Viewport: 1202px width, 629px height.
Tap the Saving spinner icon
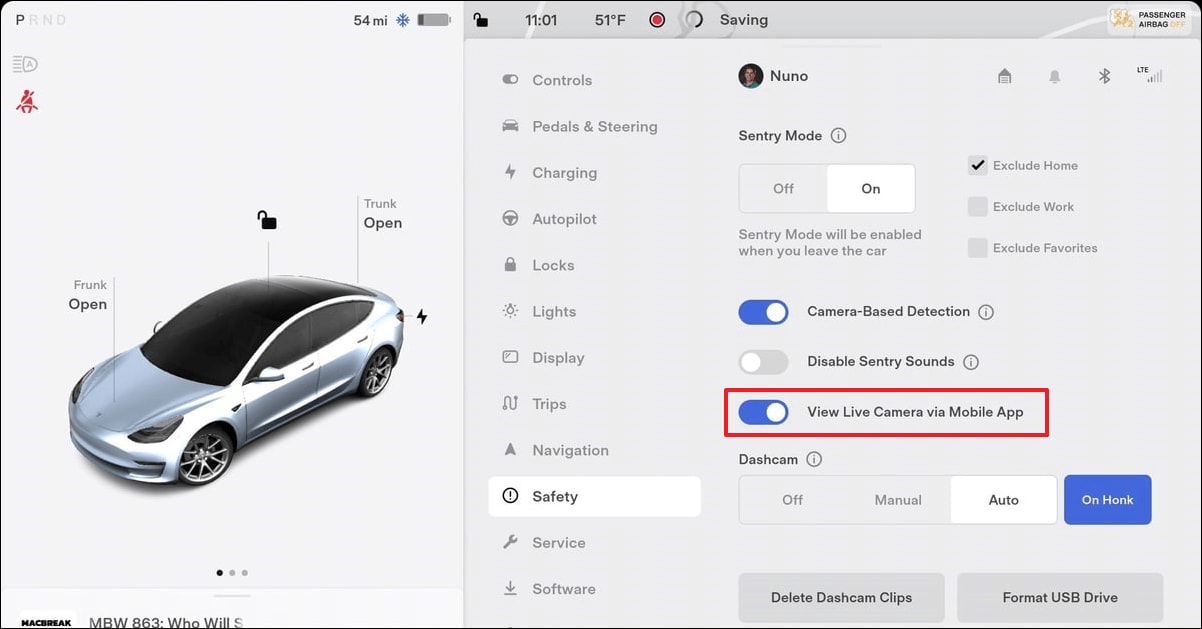(x=694, y=20)
